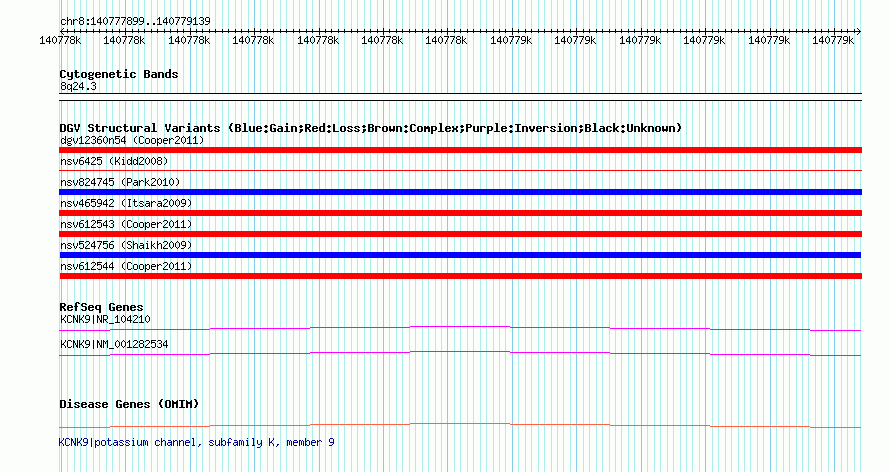The image size is (890, 472).
Task: Click the 8q24.3 band label
Action: (78, 86)
